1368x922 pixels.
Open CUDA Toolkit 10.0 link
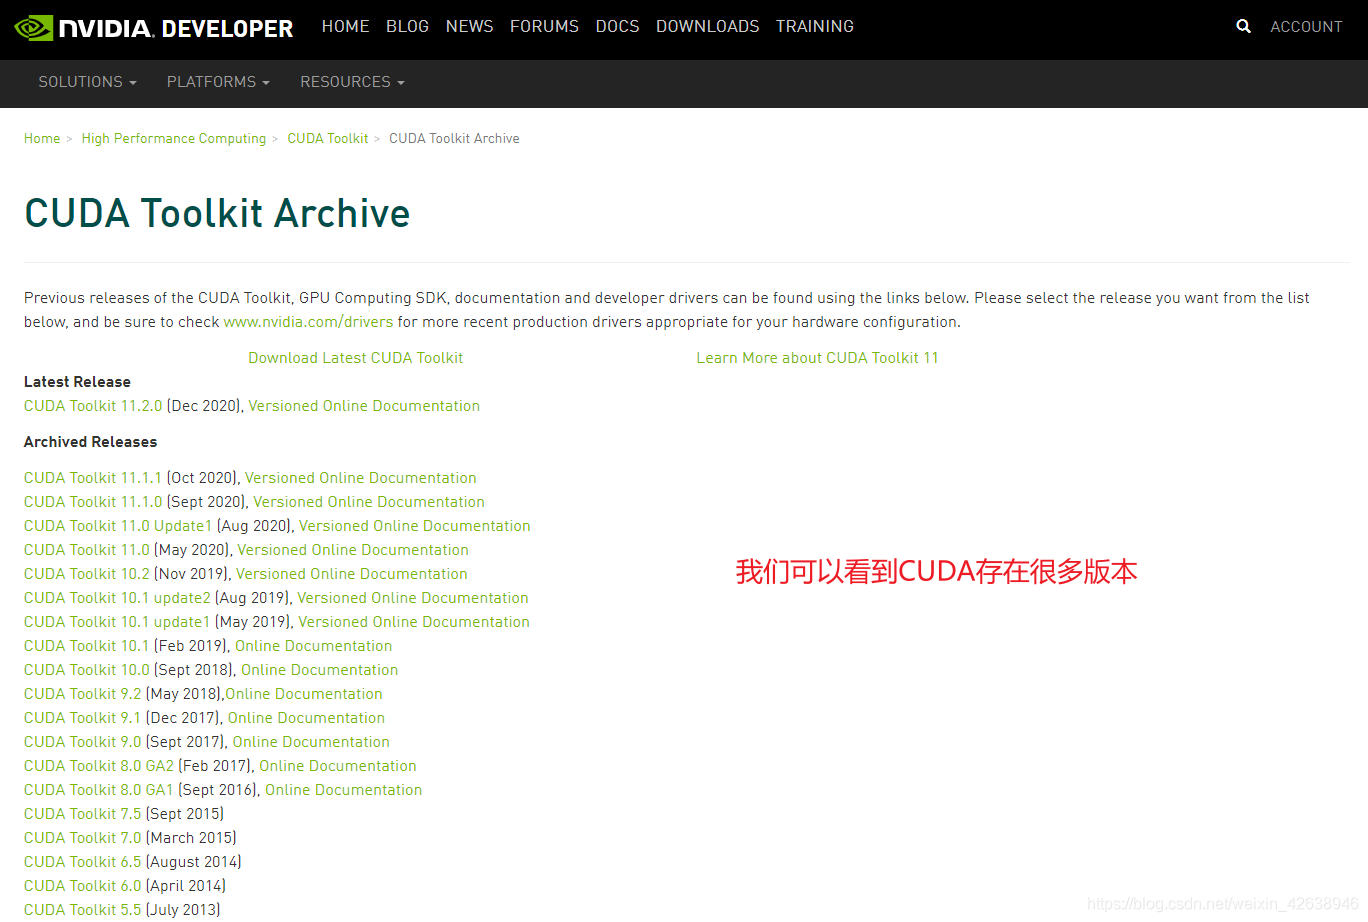87,670
